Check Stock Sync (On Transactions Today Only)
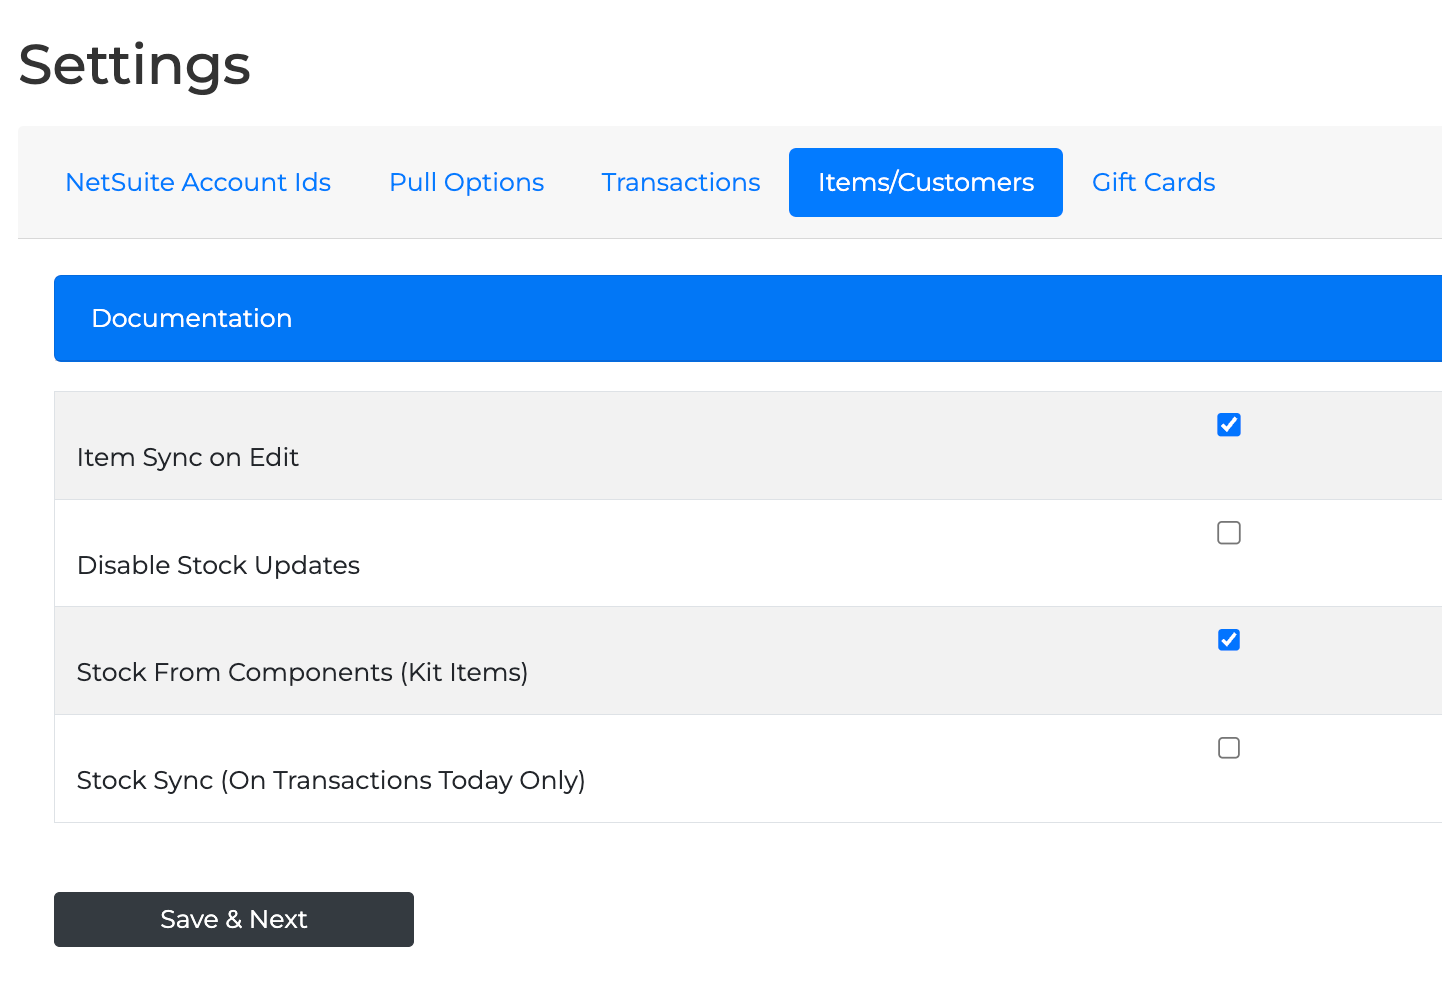This screenshot has width=1442, height=998. coord(1229,748)
